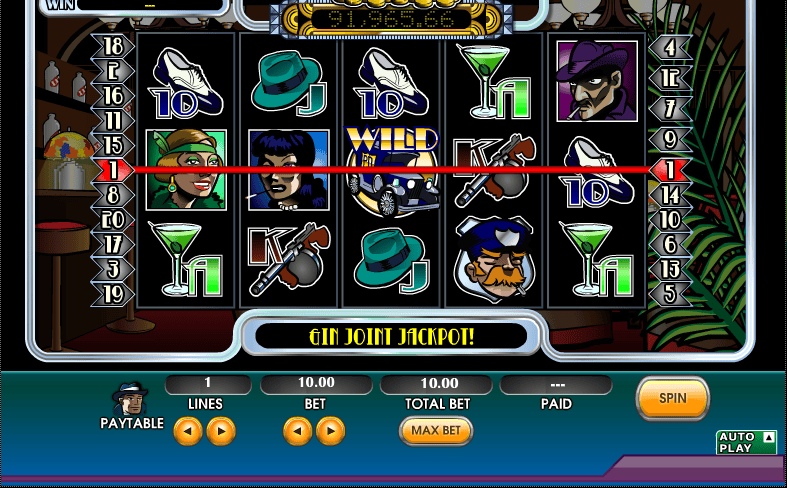Expand the Auto Play menu
787x488 pixels.
[746, 442]
